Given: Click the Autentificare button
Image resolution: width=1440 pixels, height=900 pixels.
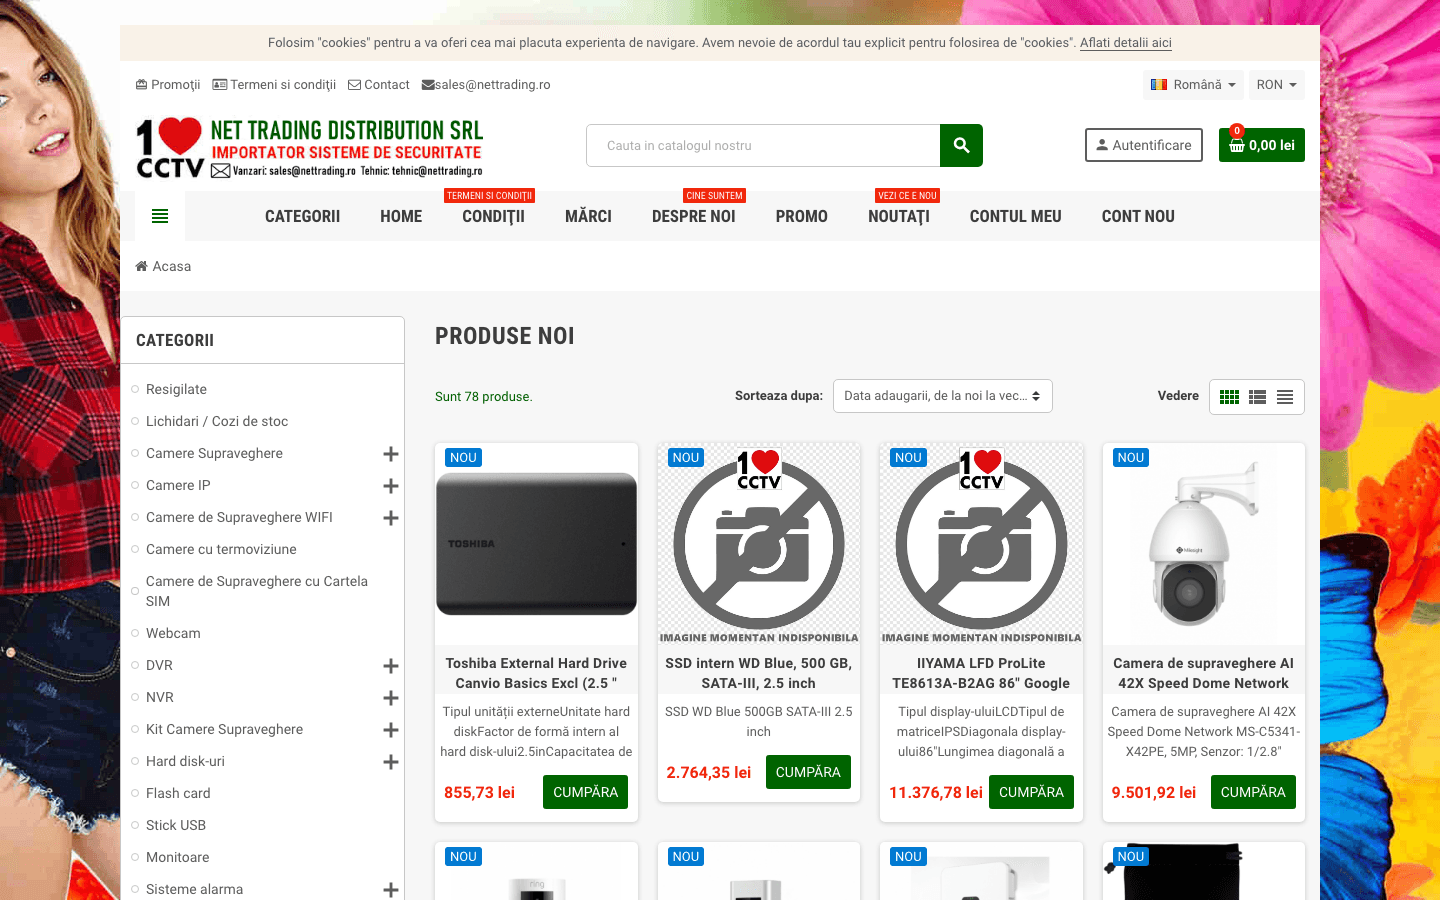Looking at the screenshot, I should pos(1144,145).
